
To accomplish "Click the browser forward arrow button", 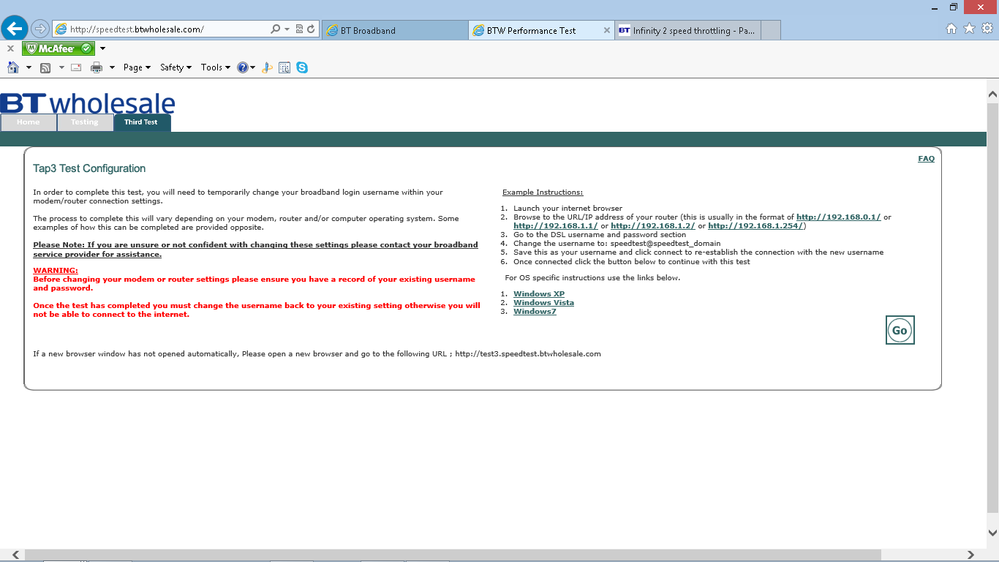I will [x=40, y=29].
